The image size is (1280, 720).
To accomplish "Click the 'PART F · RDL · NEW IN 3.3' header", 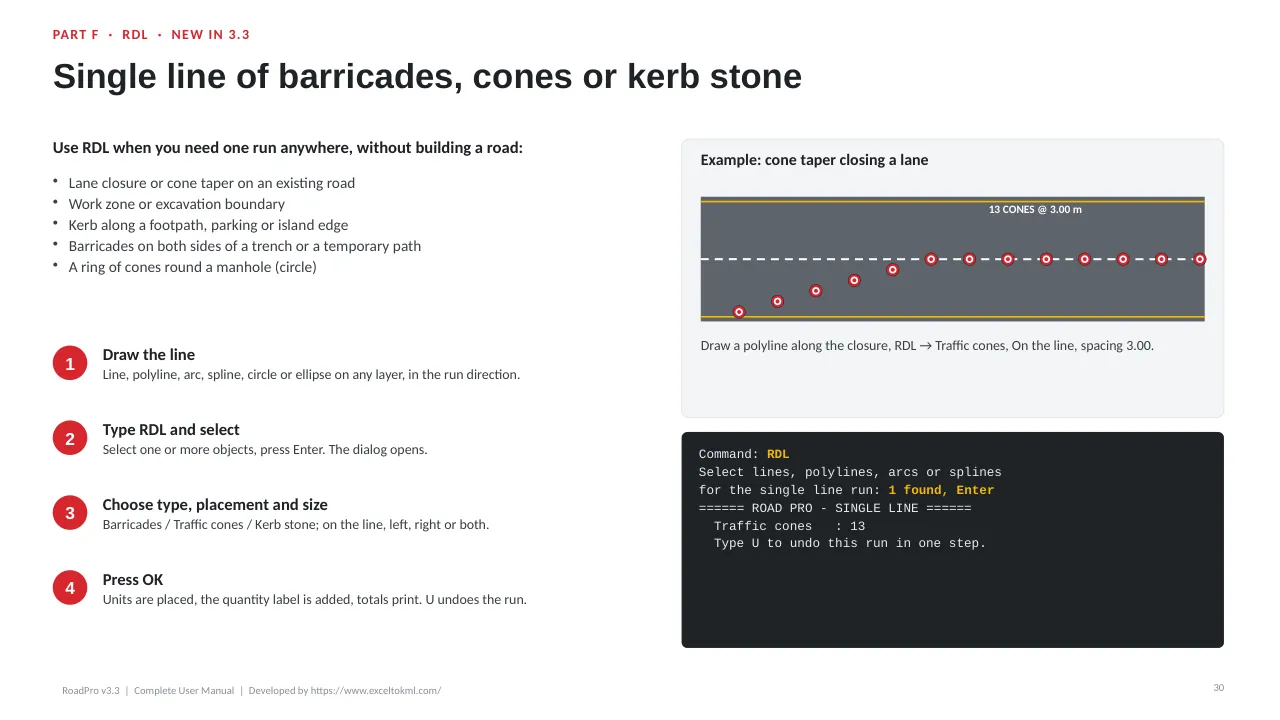I will 151,35.
